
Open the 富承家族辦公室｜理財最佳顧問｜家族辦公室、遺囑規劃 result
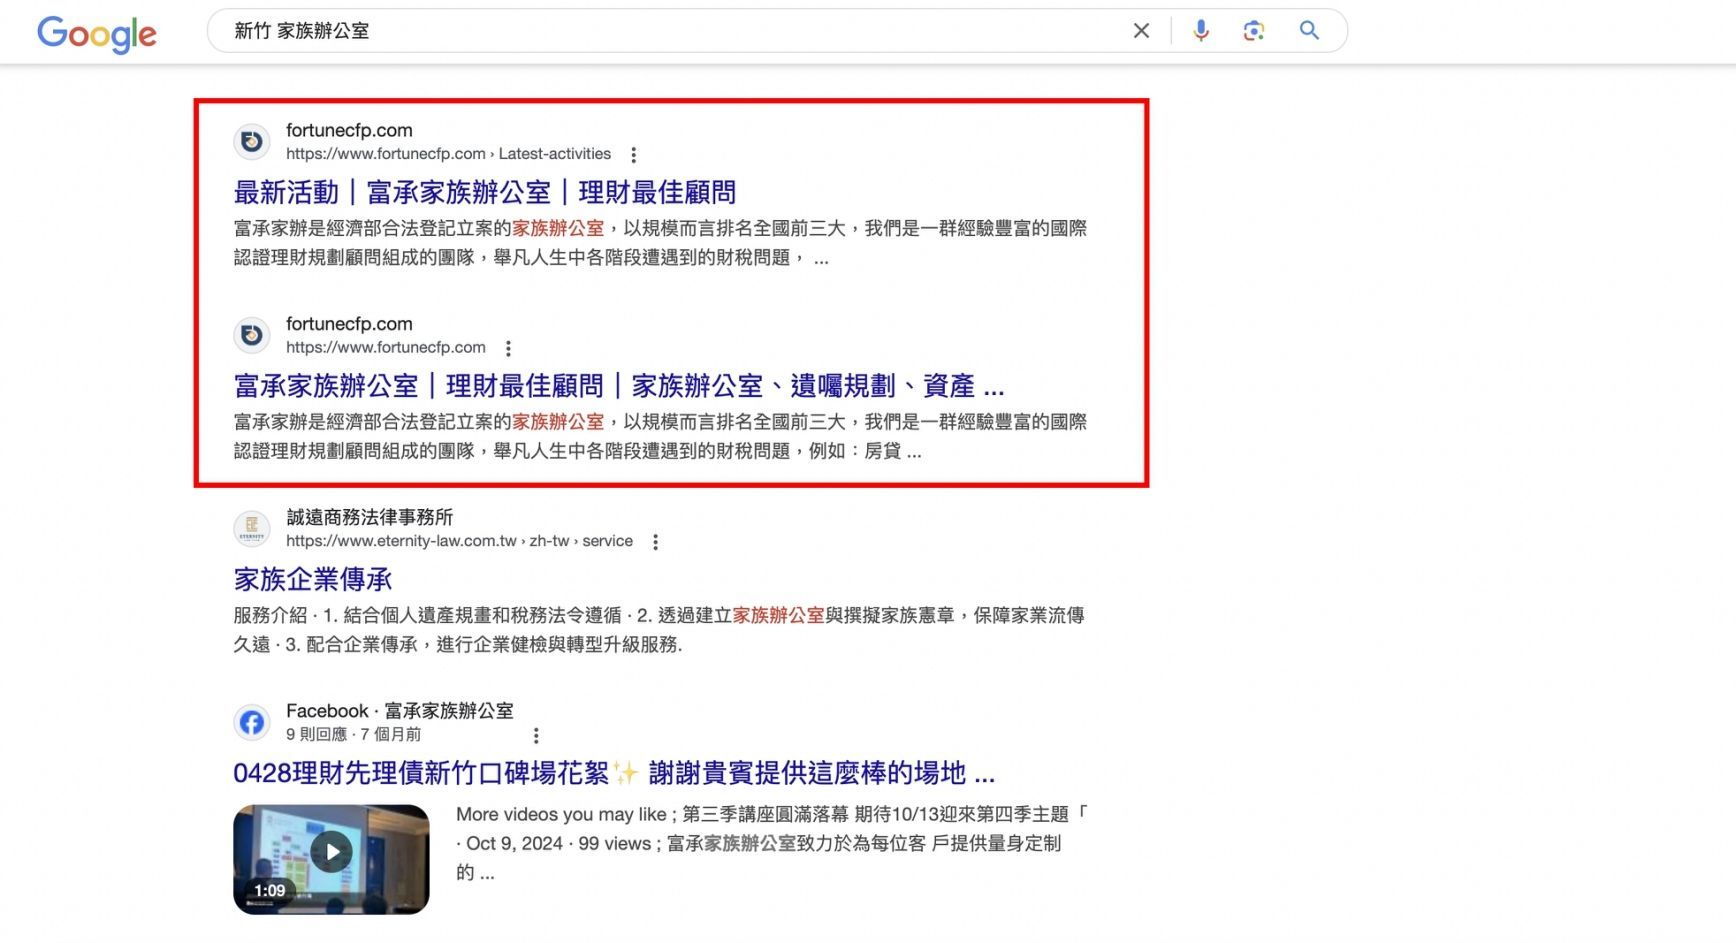point(619,386)
